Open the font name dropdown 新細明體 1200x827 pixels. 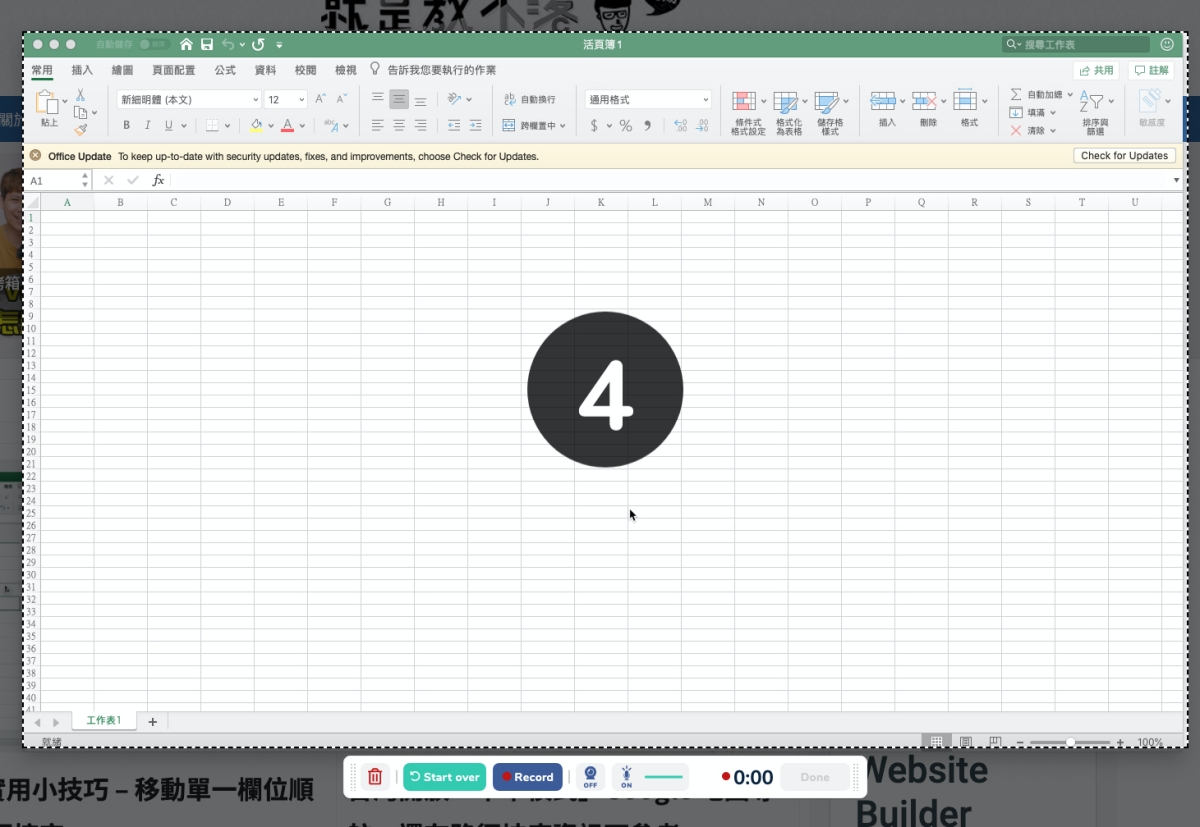(x=189, y=100)
